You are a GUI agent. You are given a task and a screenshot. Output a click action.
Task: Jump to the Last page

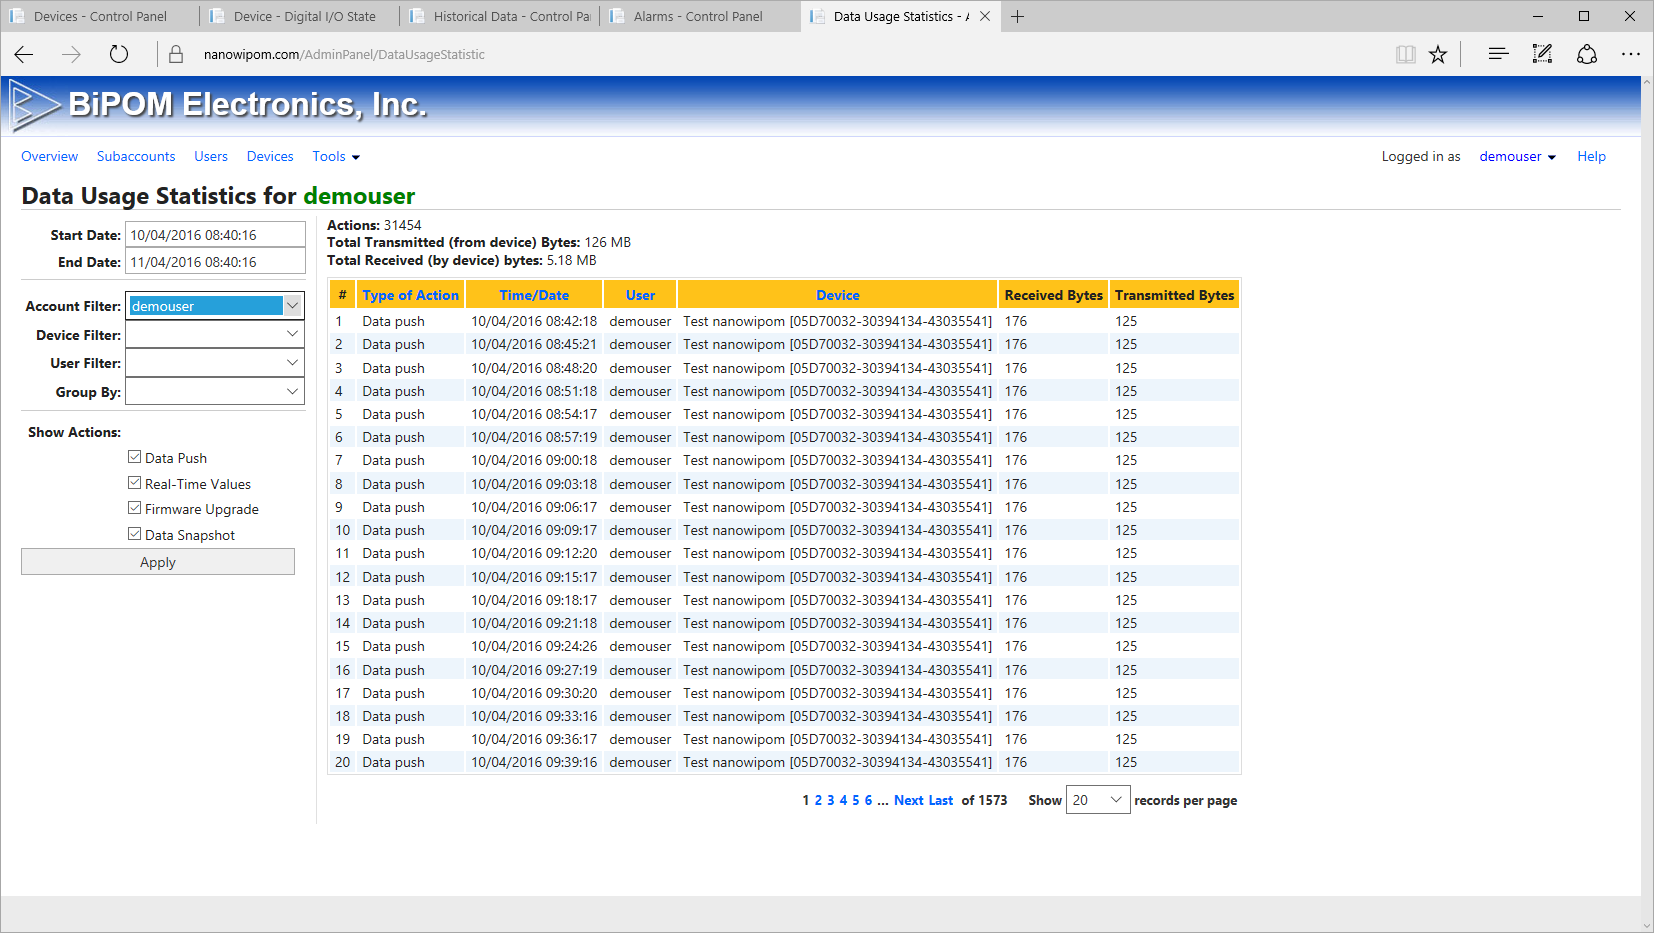pyautogui.click(x=941, y=800)
